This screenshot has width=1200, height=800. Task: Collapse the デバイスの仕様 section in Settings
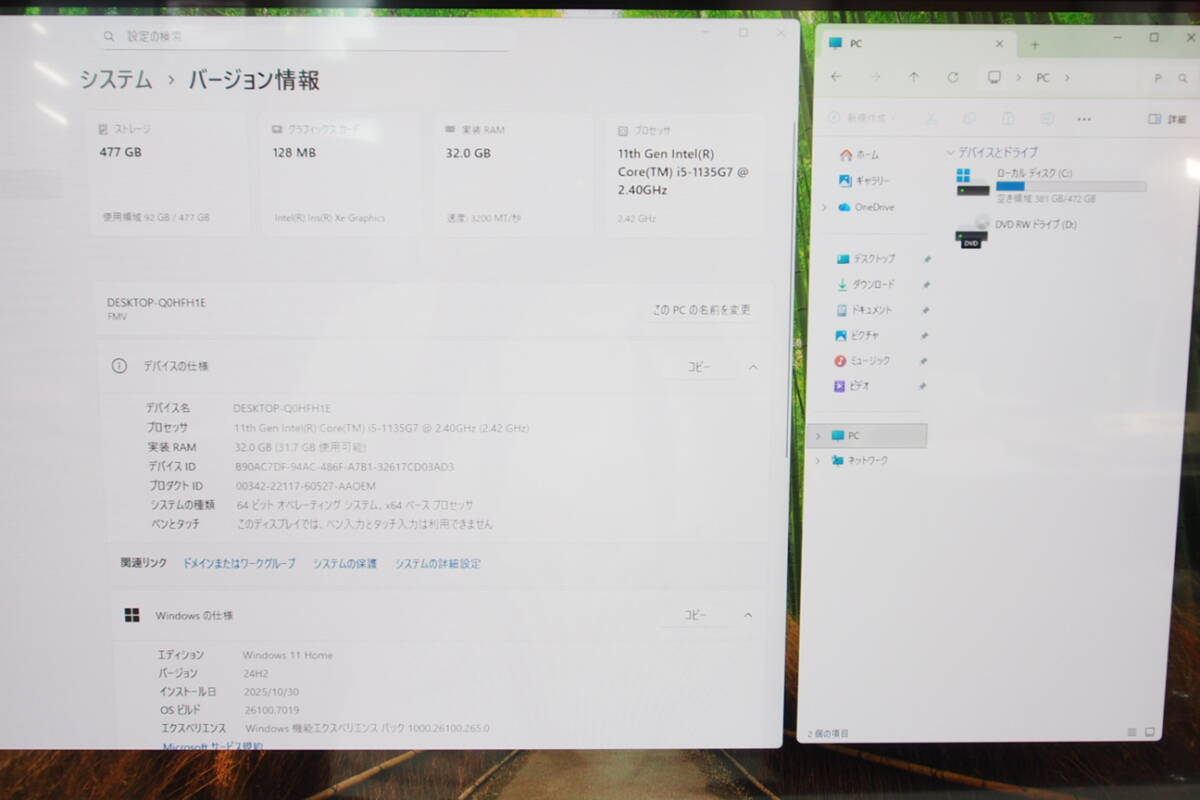(x=753, y=367)
